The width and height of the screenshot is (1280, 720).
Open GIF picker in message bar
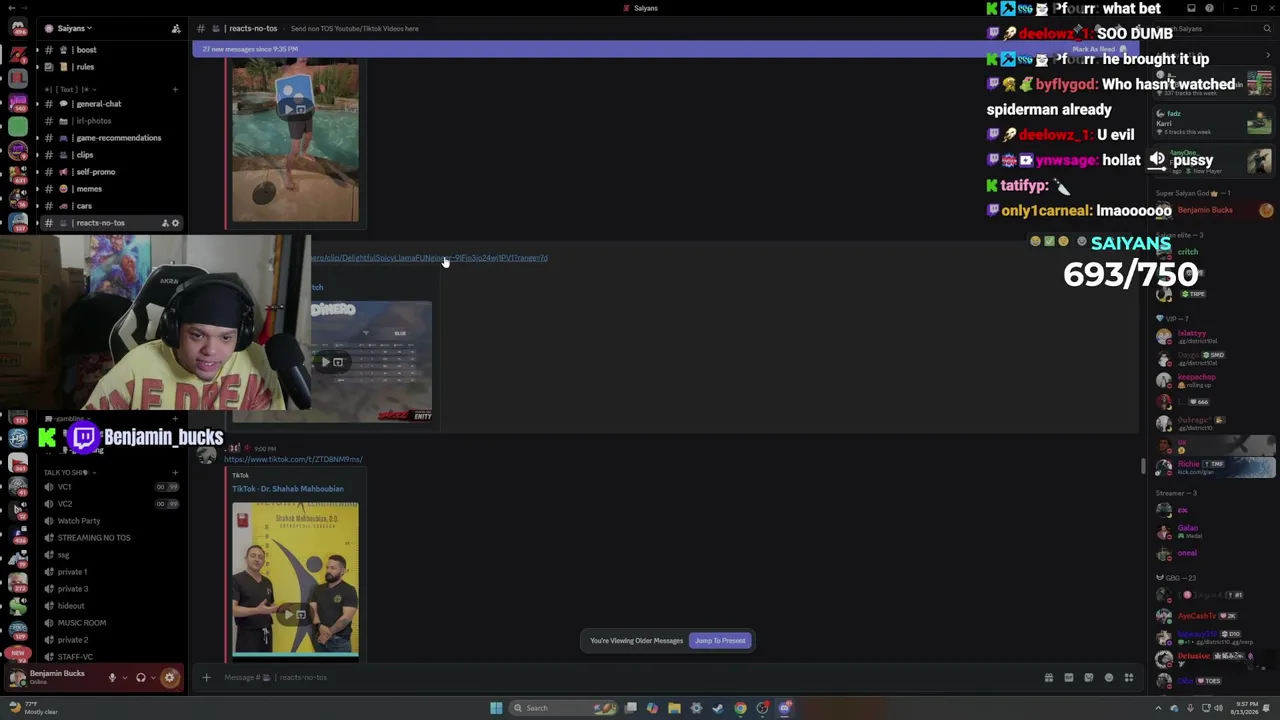pyautogui.click(x=1069, y=677)
